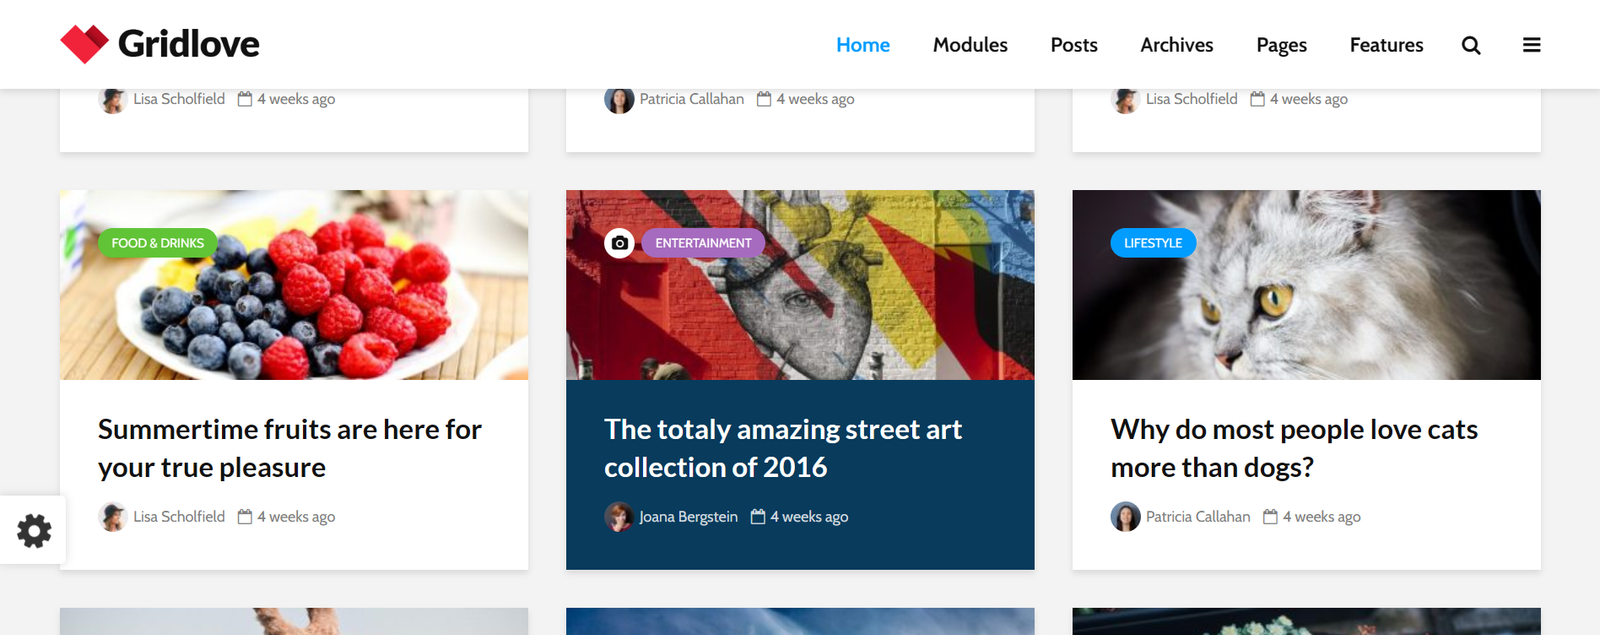Click Lisa Scholfield's avatar on fruits post
Viewport: 1600px width, 635px height.
click(x=112, y=517)
